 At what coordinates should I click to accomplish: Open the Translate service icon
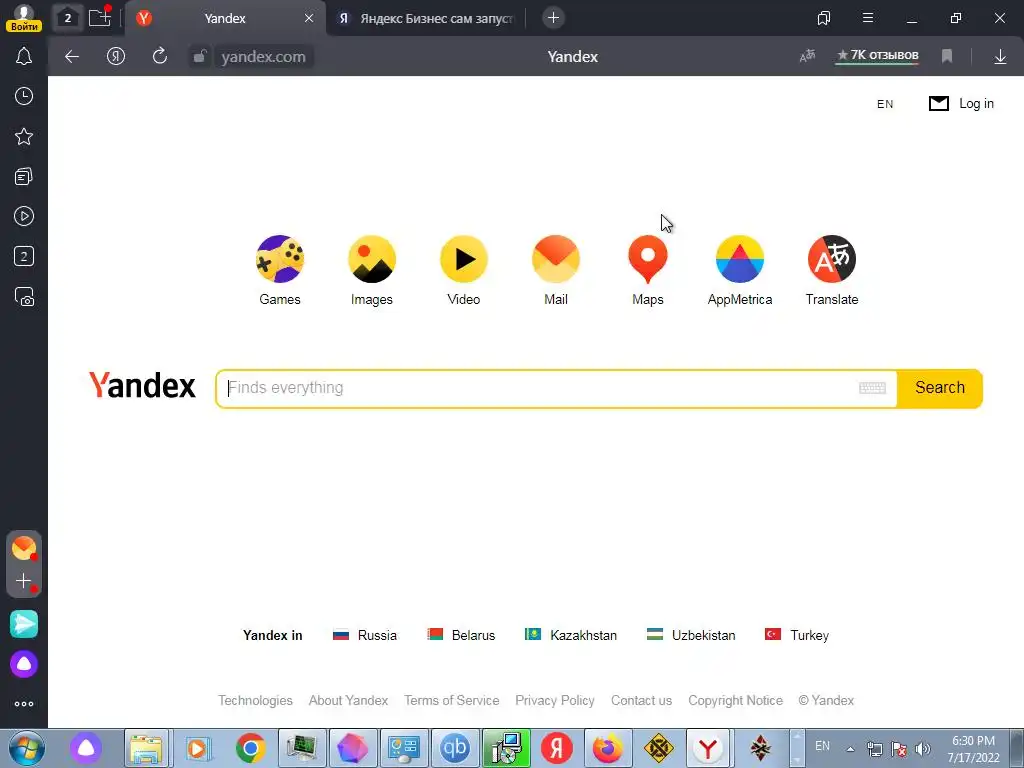832,259
